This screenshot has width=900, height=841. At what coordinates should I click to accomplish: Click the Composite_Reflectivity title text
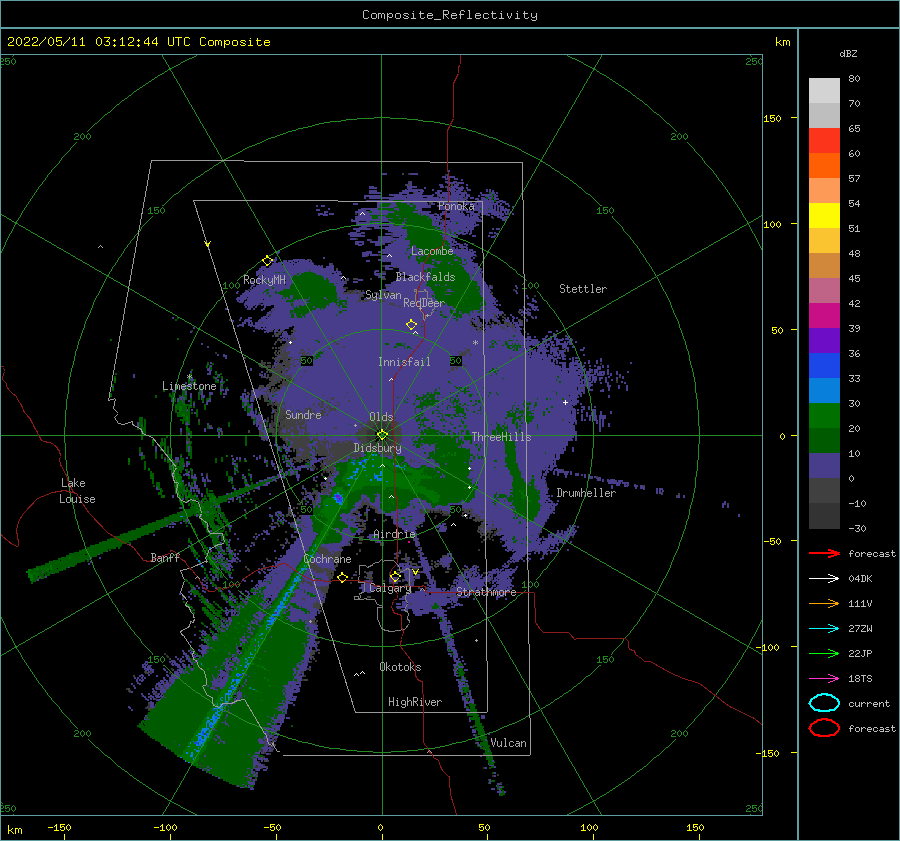click(x=450, y=15)
